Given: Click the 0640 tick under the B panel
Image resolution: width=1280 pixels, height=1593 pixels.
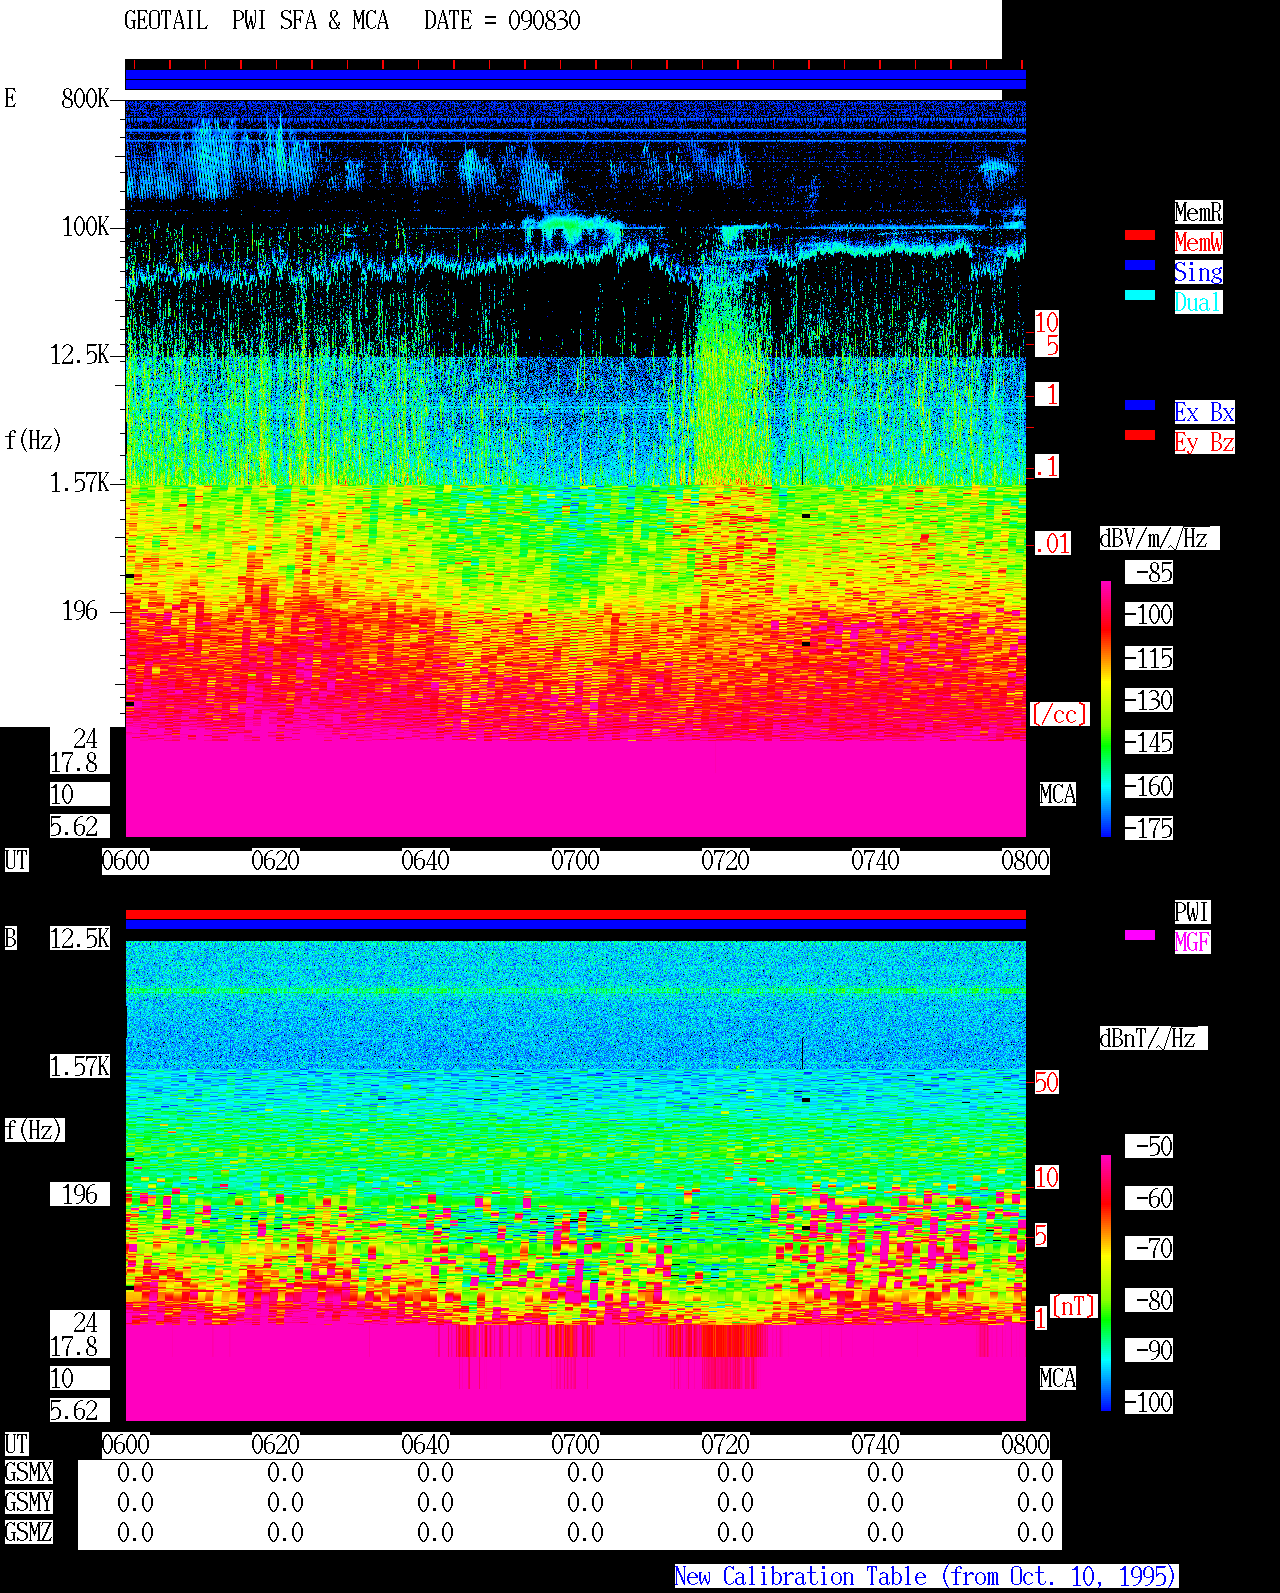Looking at the screenshot, I should pyautogui.click(x=425, y=1444).
